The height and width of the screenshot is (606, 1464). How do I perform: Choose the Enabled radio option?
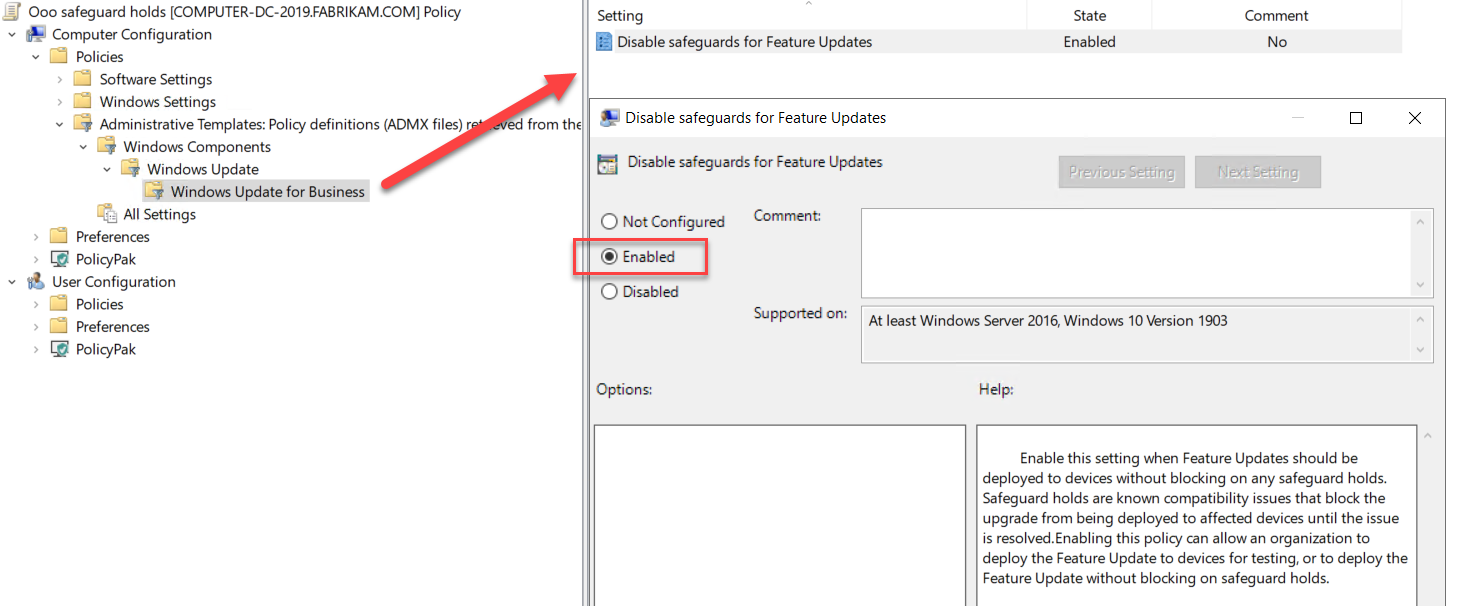[x=608, y=257]
